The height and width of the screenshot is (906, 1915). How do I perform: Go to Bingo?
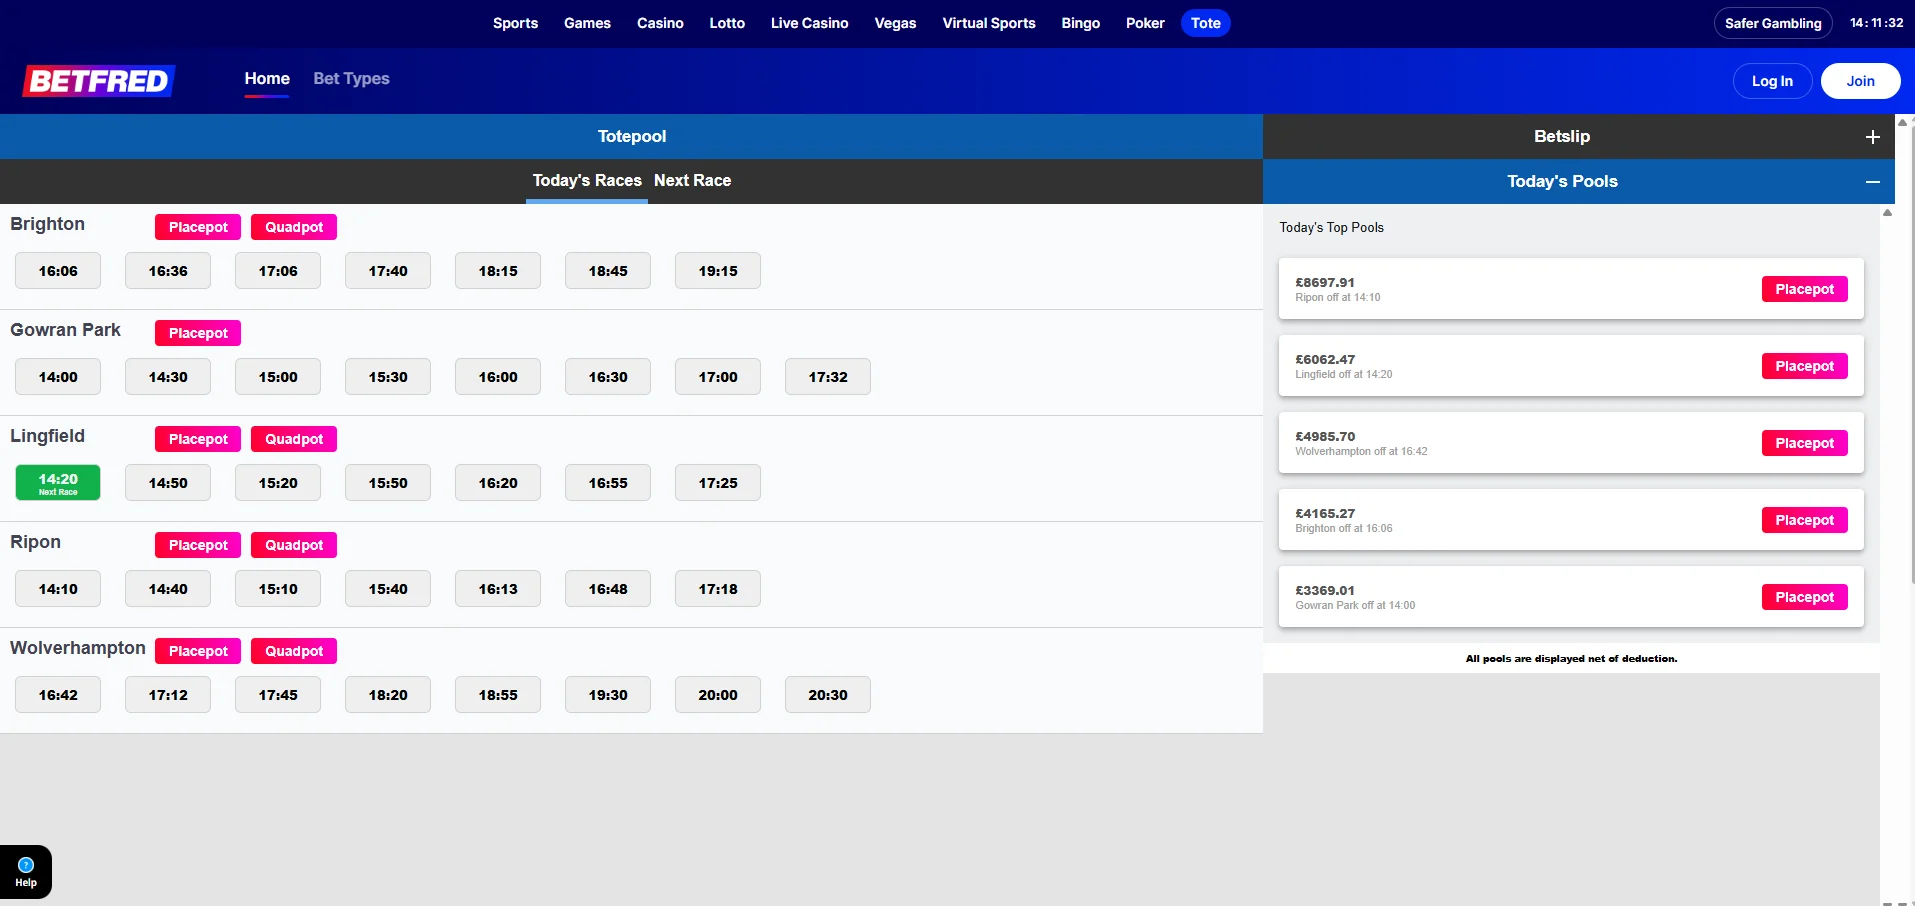click(x=1080, y=23)
